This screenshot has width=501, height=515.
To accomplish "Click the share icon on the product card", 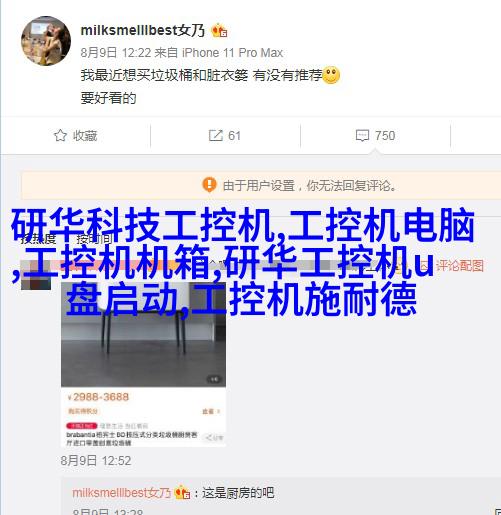I will pyautogui.click(x=213, y=437).
